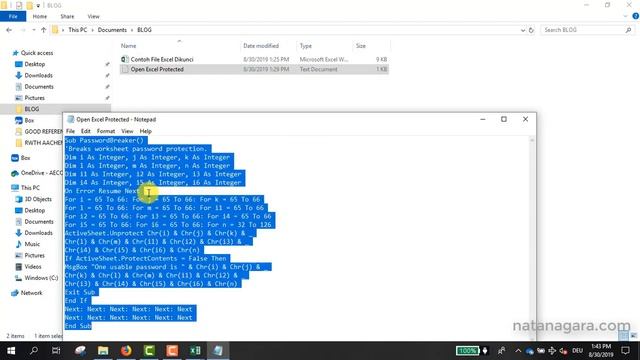The height and width of the screenshot is (360, 640).
Task: Open File Explorer from taskbar
Action: [103, 351]
